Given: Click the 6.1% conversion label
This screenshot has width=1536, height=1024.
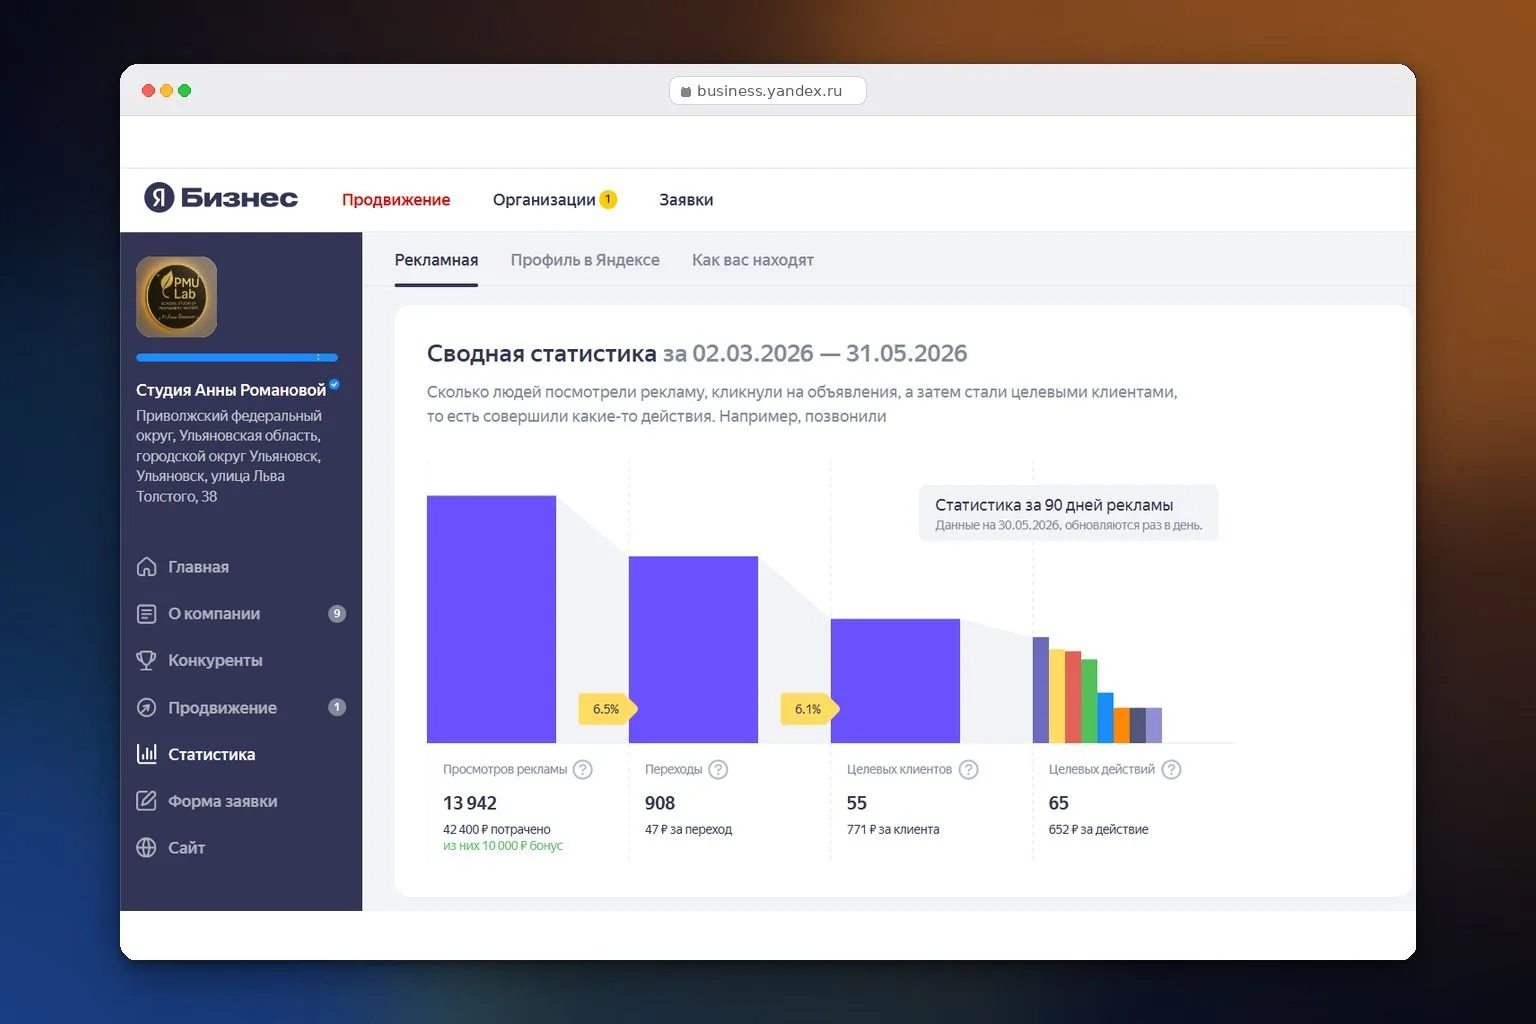Looking at the screenshot, I should click(809, 709).
